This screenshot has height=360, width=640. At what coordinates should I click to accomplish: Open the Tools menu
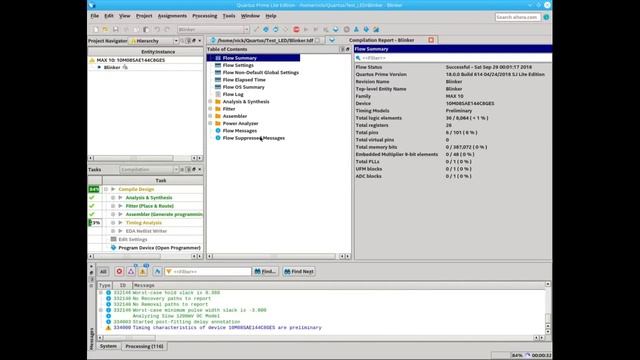point(229,16)
